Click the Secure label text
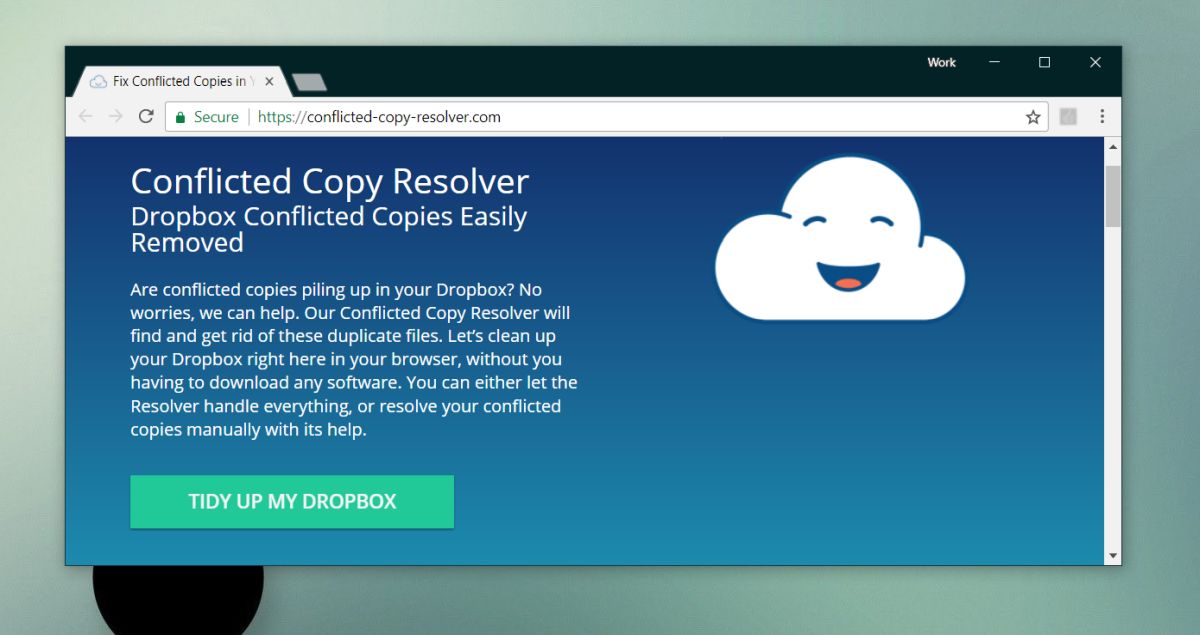1200x635 pixels. point(216,117)
